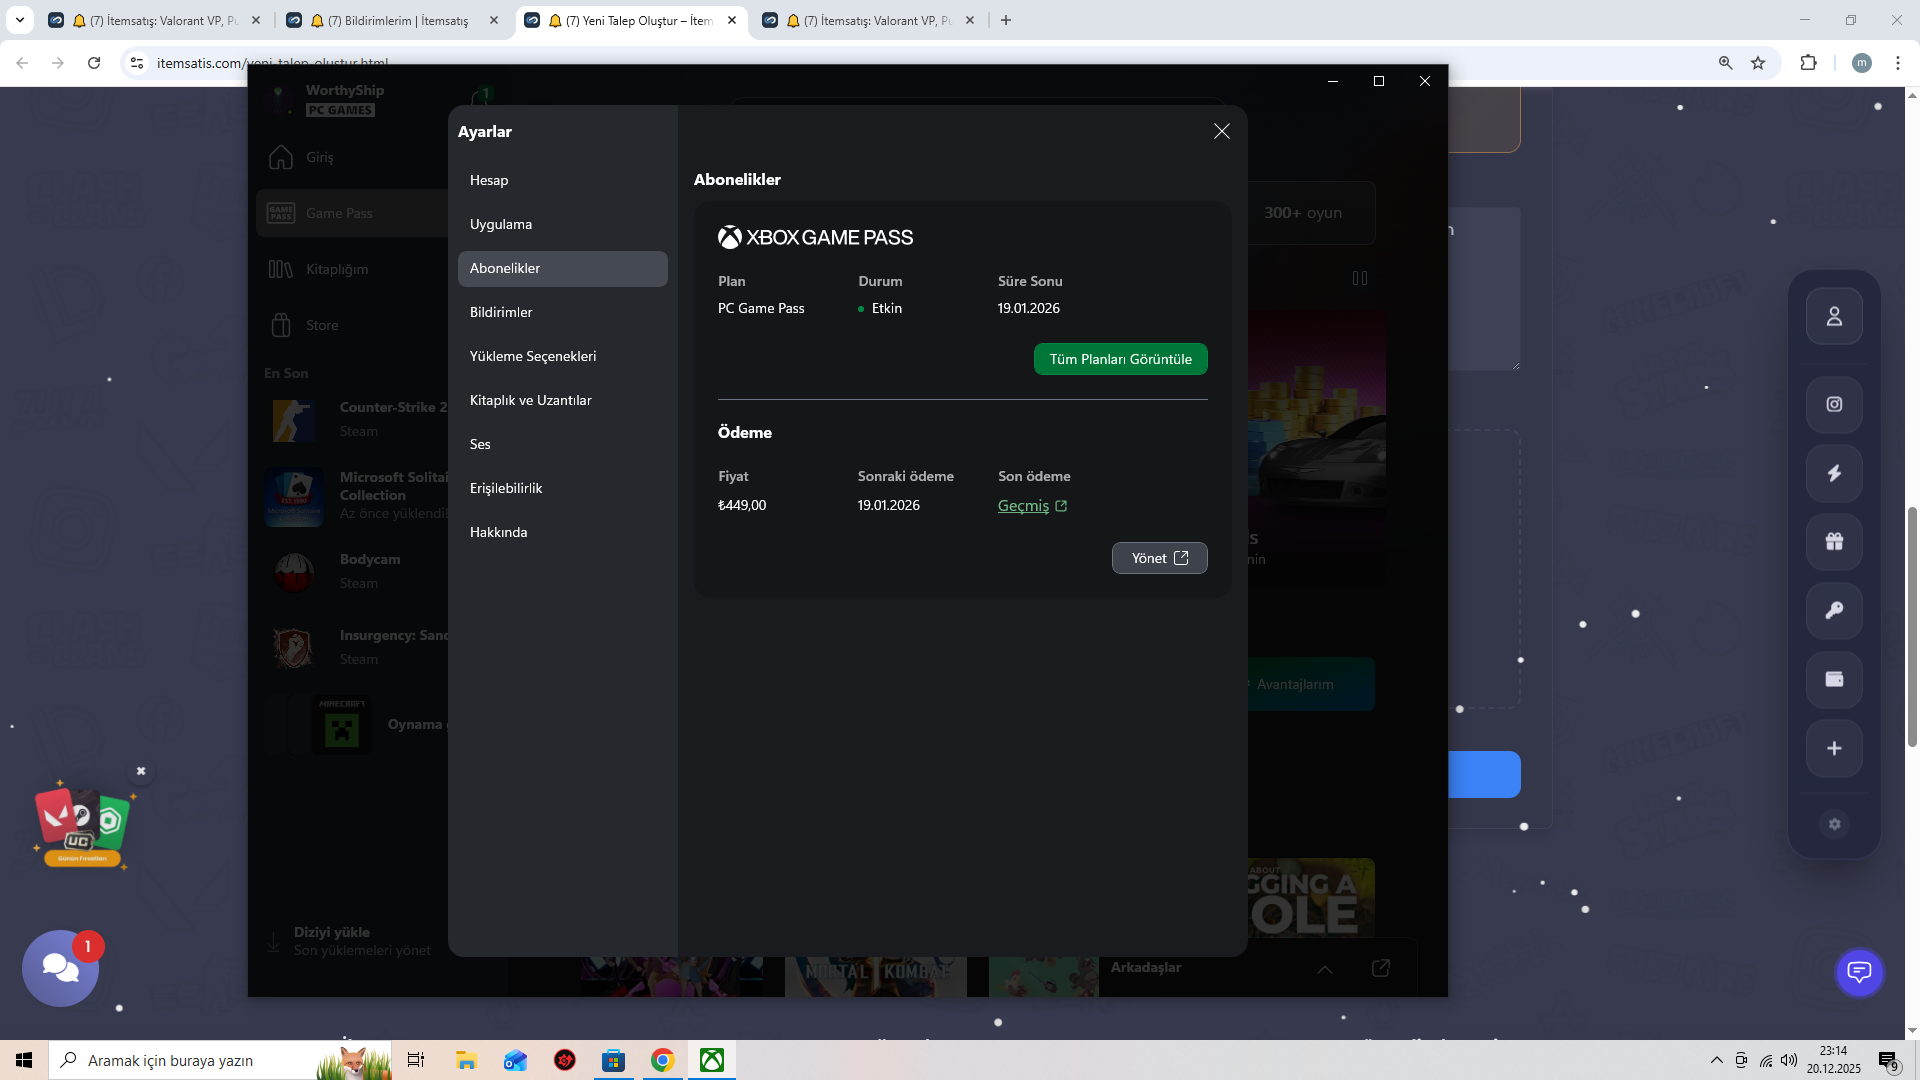Click the user profile icon in website sidebar
Screen dimensions: 1920x1080
[x=1834, y=316]
